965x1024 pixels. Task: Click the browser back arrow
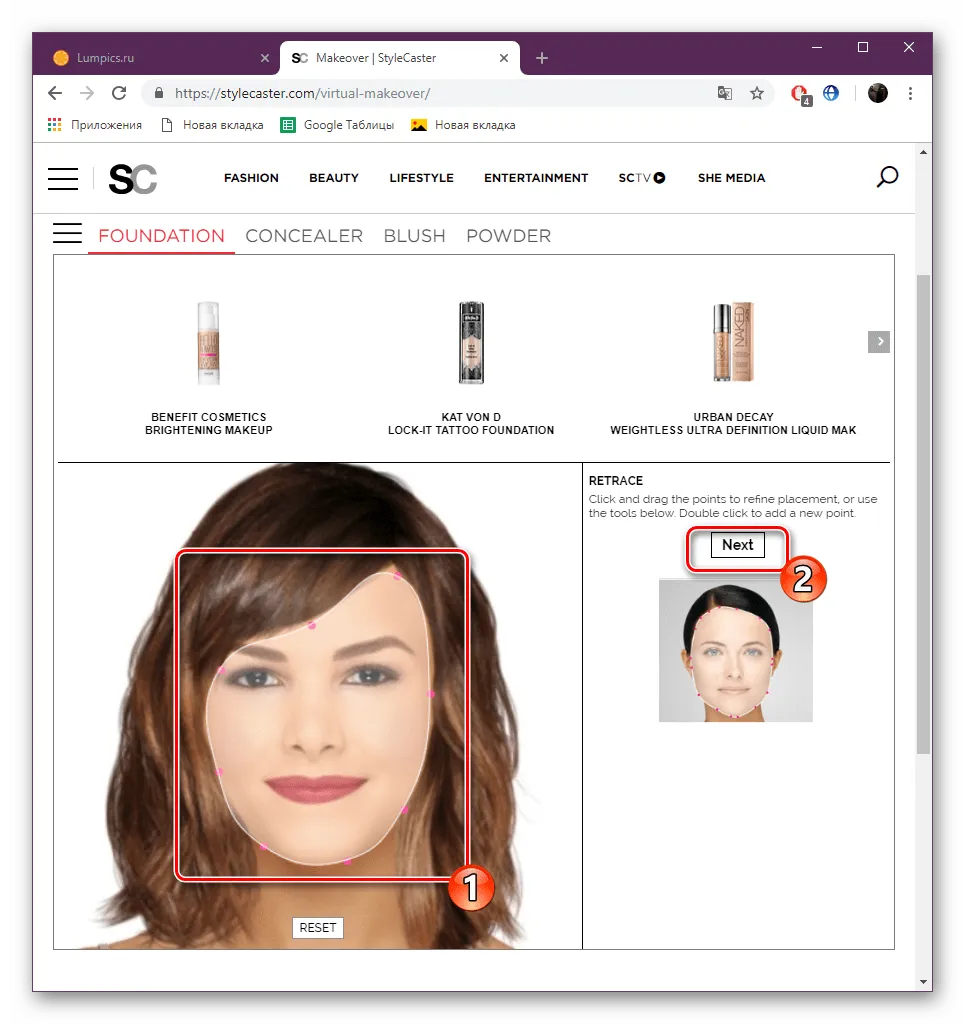55,93
